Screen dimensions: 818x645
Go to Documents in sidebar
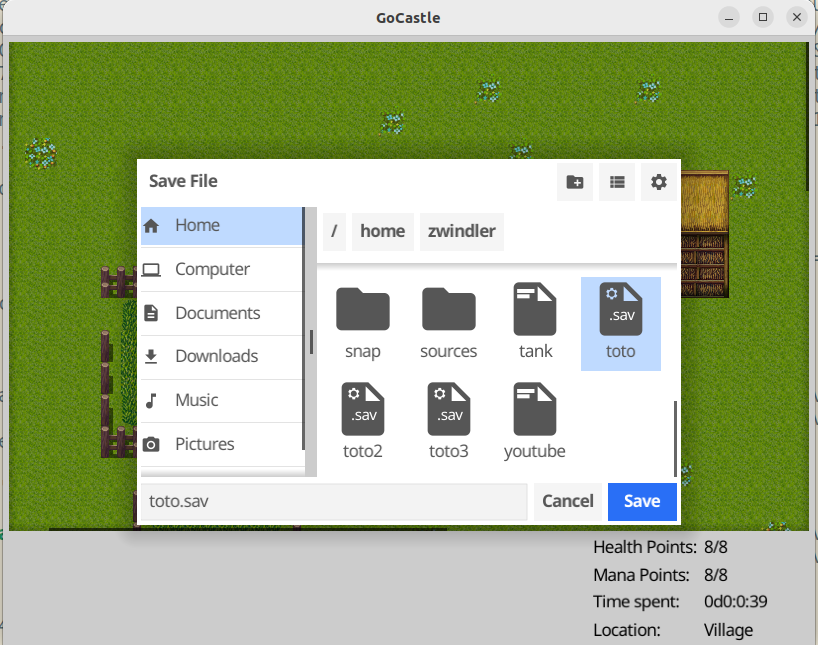(x=221, y=313)
